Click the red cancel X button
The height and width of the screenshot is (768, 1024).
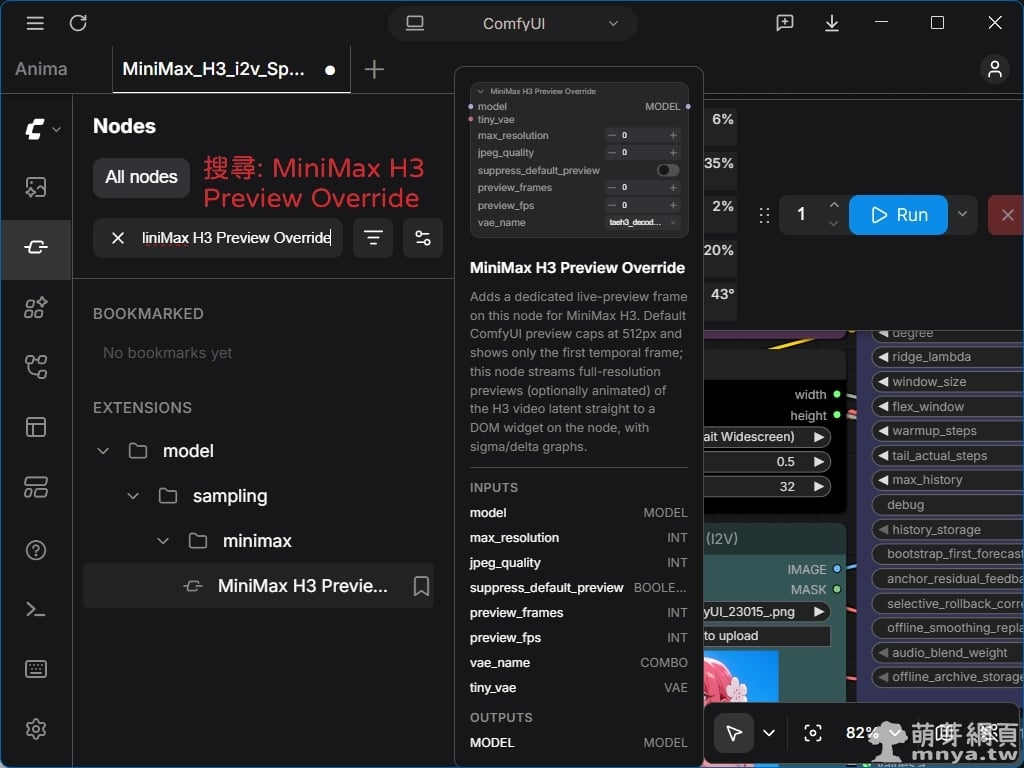[x=1006, y=215]
